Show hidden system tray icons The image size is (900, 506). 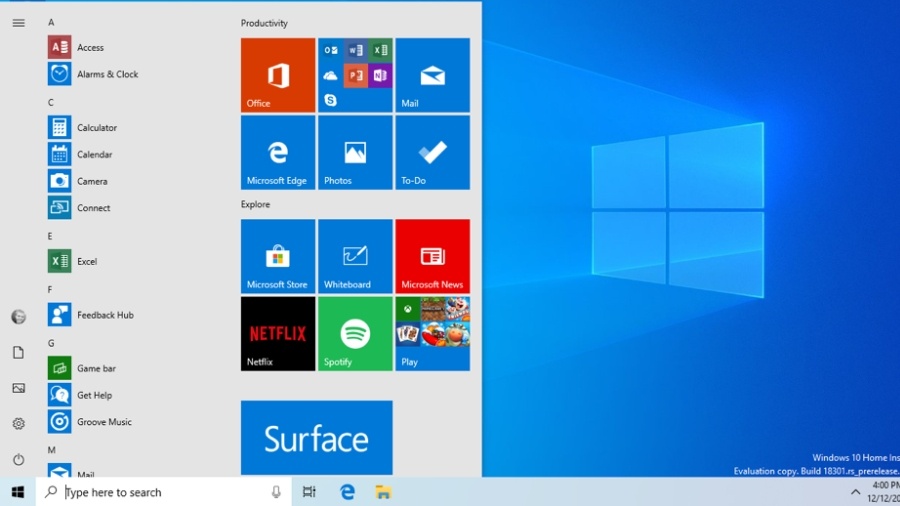tap(855, 492)
